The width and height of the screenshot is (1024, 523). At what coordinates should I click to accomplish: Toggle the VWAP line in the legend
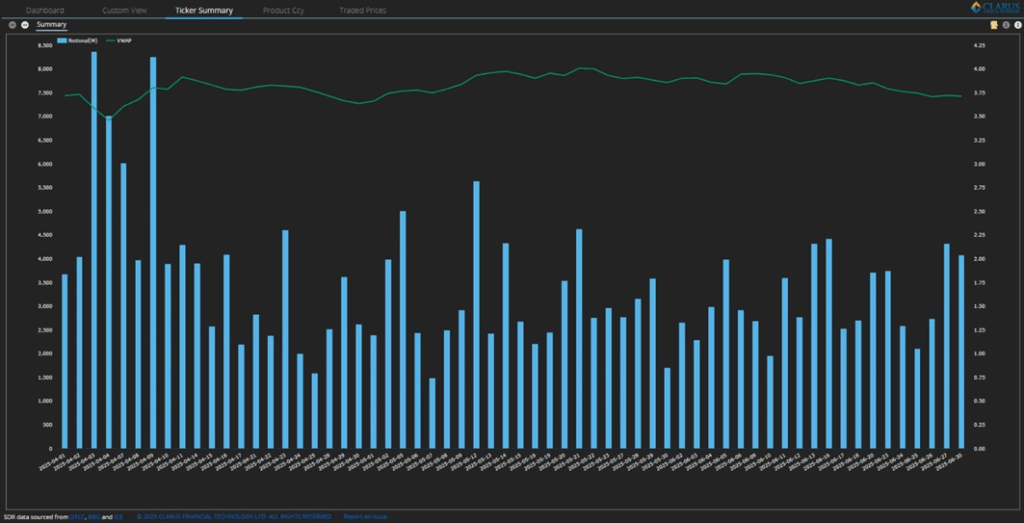118,41
